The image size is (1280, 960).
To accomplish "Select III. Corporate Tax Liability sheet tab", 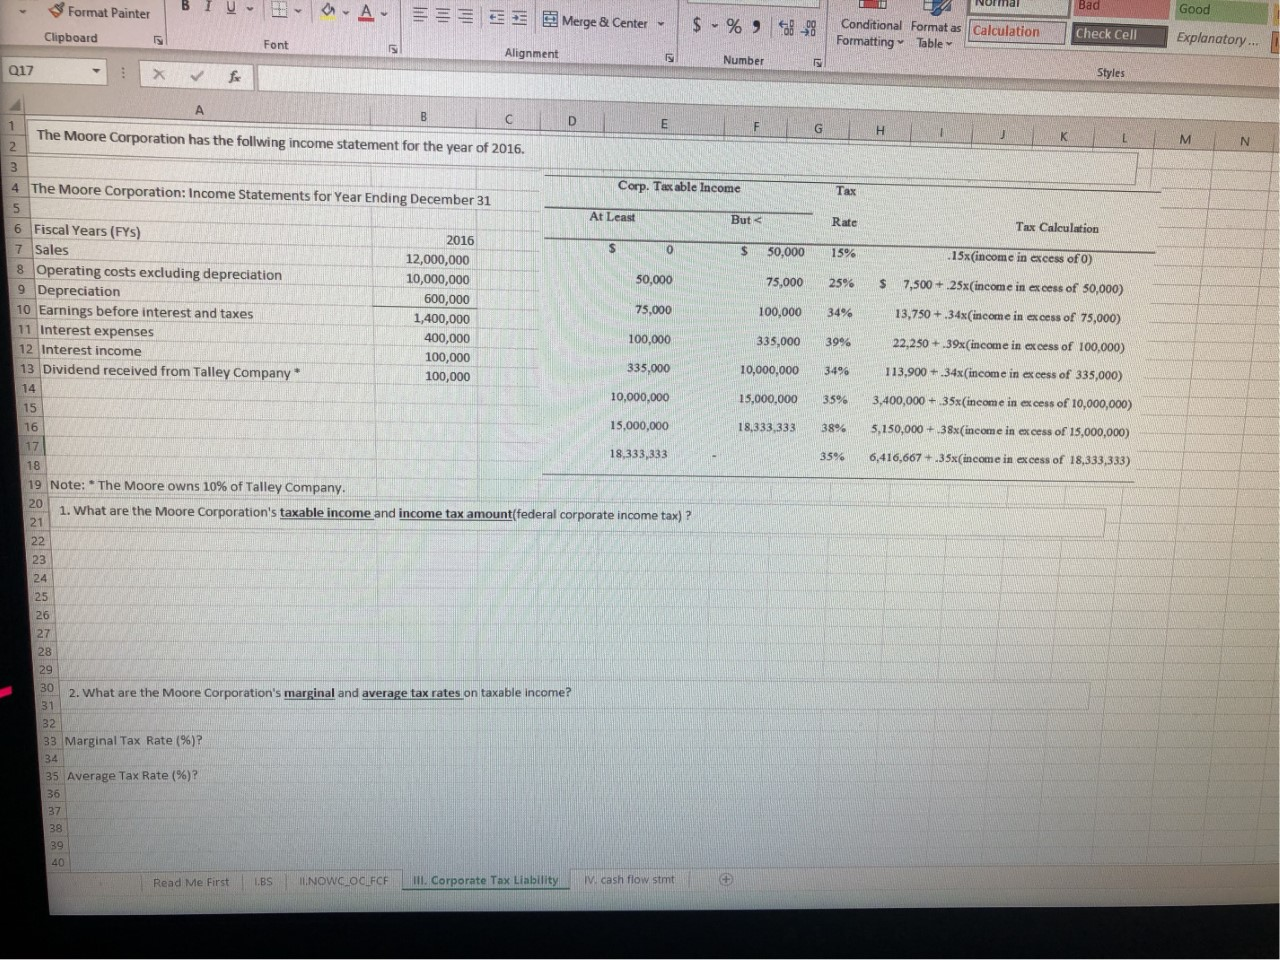I will tap(485, 880).
